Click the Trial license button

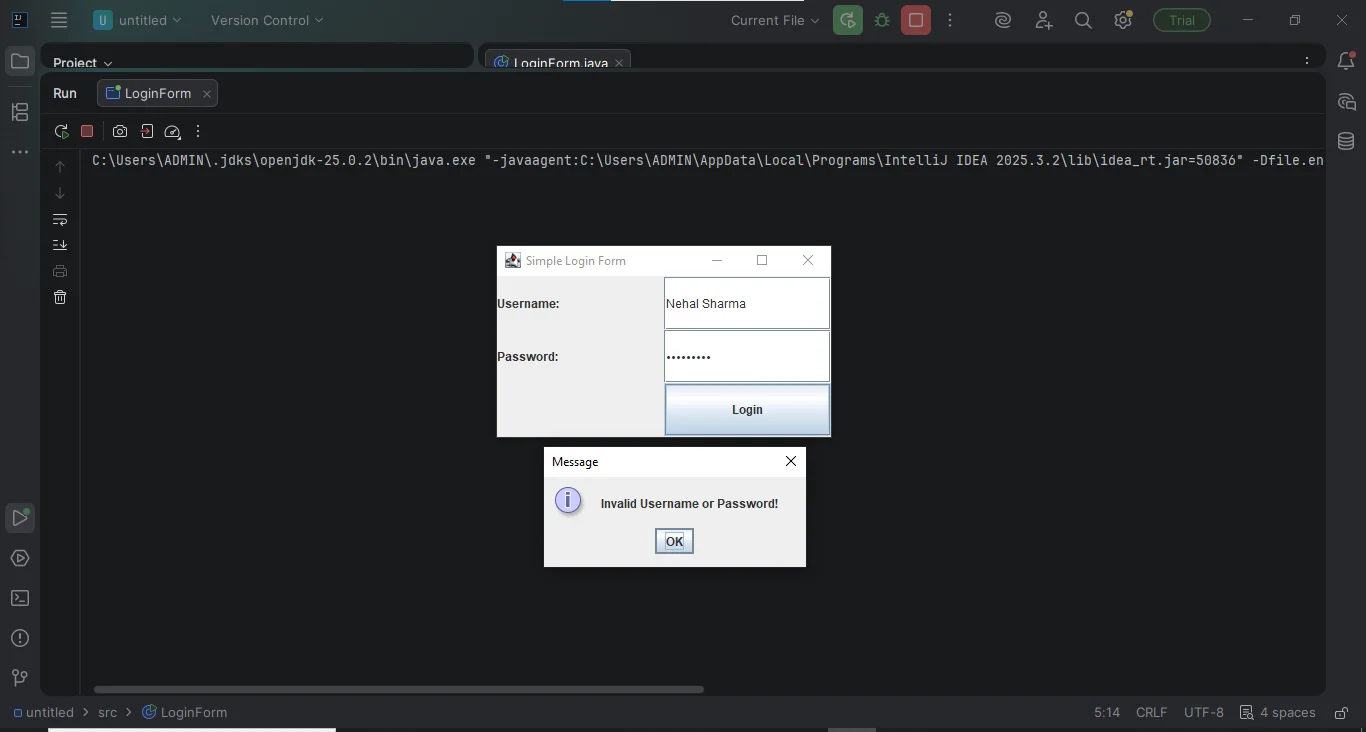click(x=1182, y=20)
